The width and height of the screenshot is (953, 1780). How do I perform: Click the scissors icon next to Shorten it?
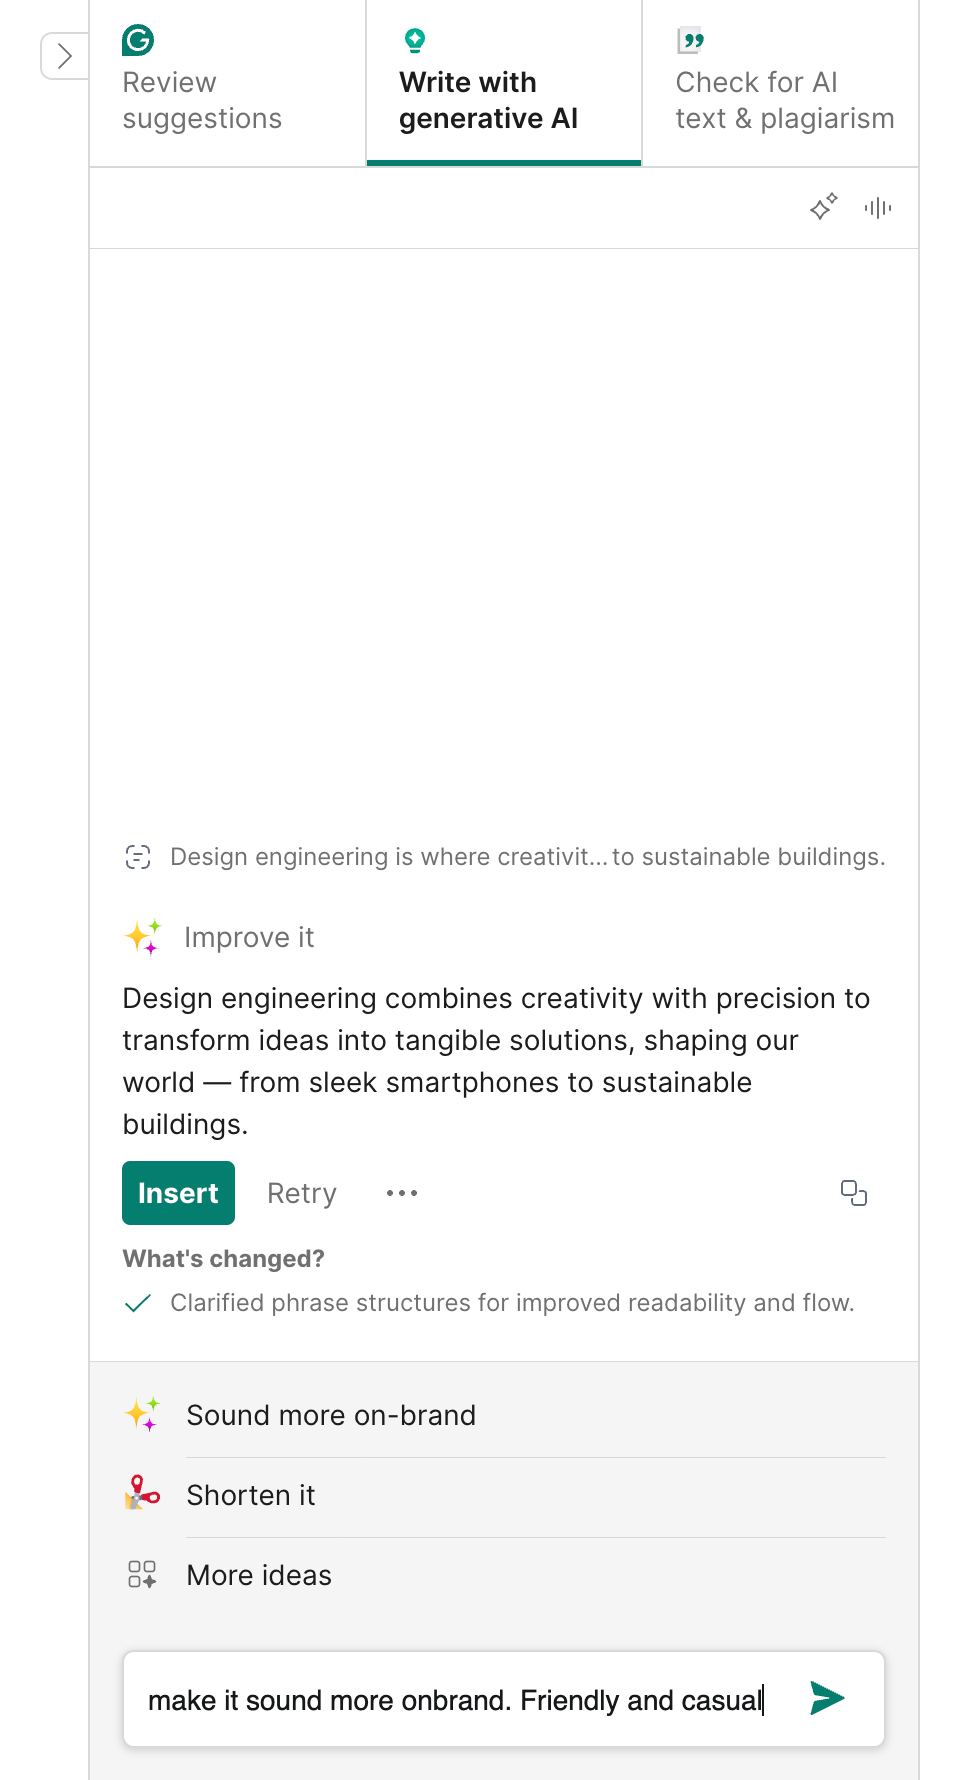[143, 1494]
